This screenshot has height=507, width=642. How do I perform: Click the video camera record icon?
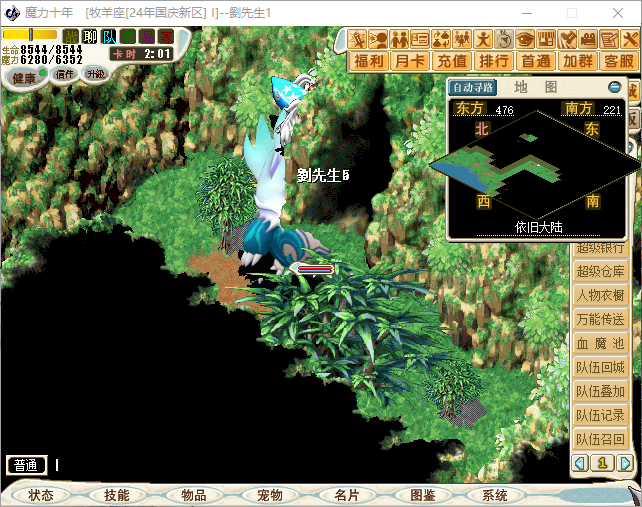click(x=588, y=39)
